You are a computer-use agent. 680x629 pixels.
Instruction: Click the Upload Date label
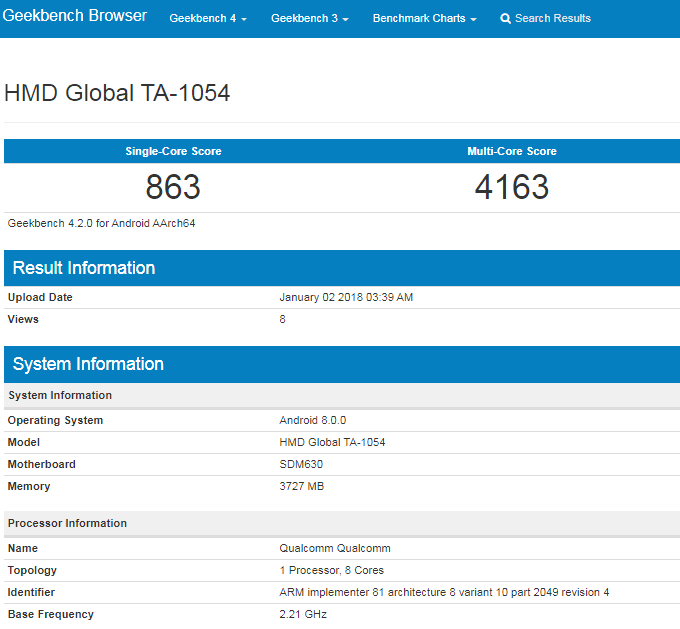pyautogui.click(x=40, y=297)
